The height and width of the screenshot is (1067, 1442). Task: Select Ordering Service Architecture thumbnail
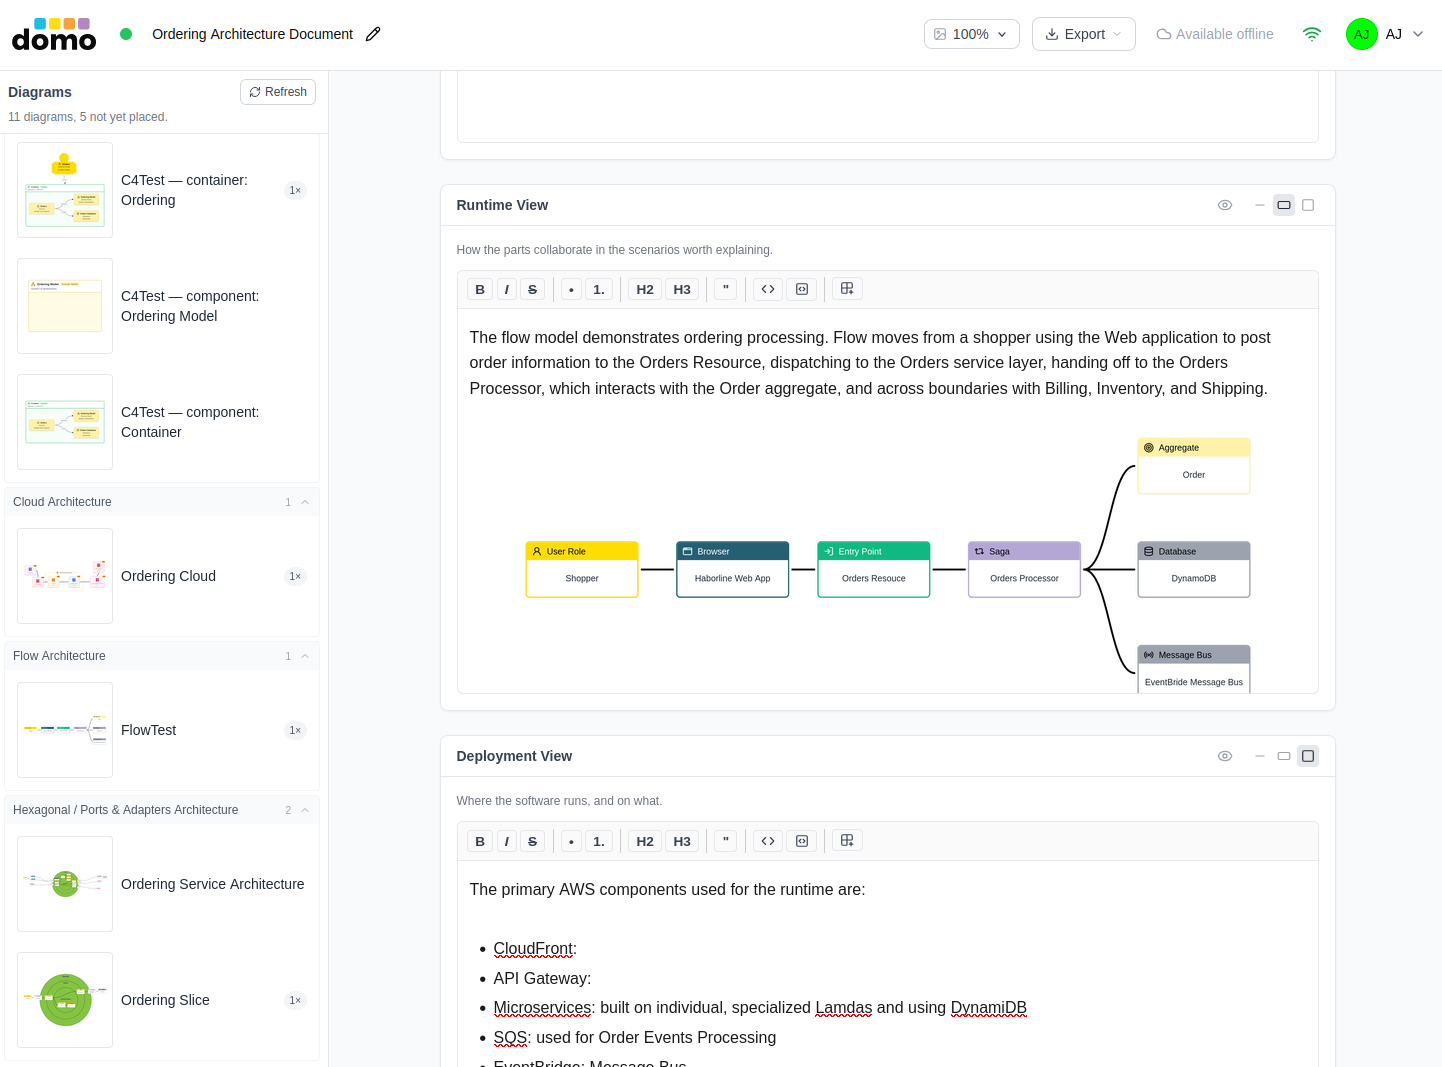(x=65, y=884)
